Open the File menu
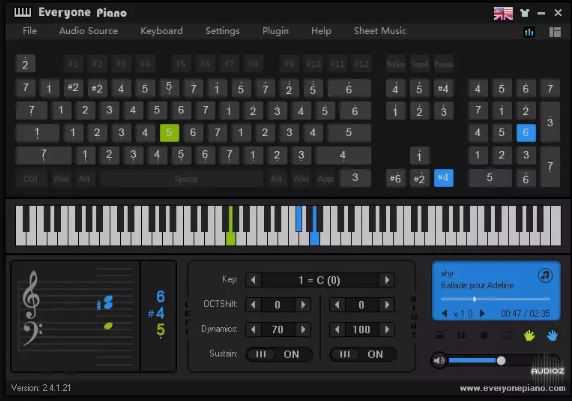Image resolution: width=572 pixels, height=401 pixels. pos(30,31)
